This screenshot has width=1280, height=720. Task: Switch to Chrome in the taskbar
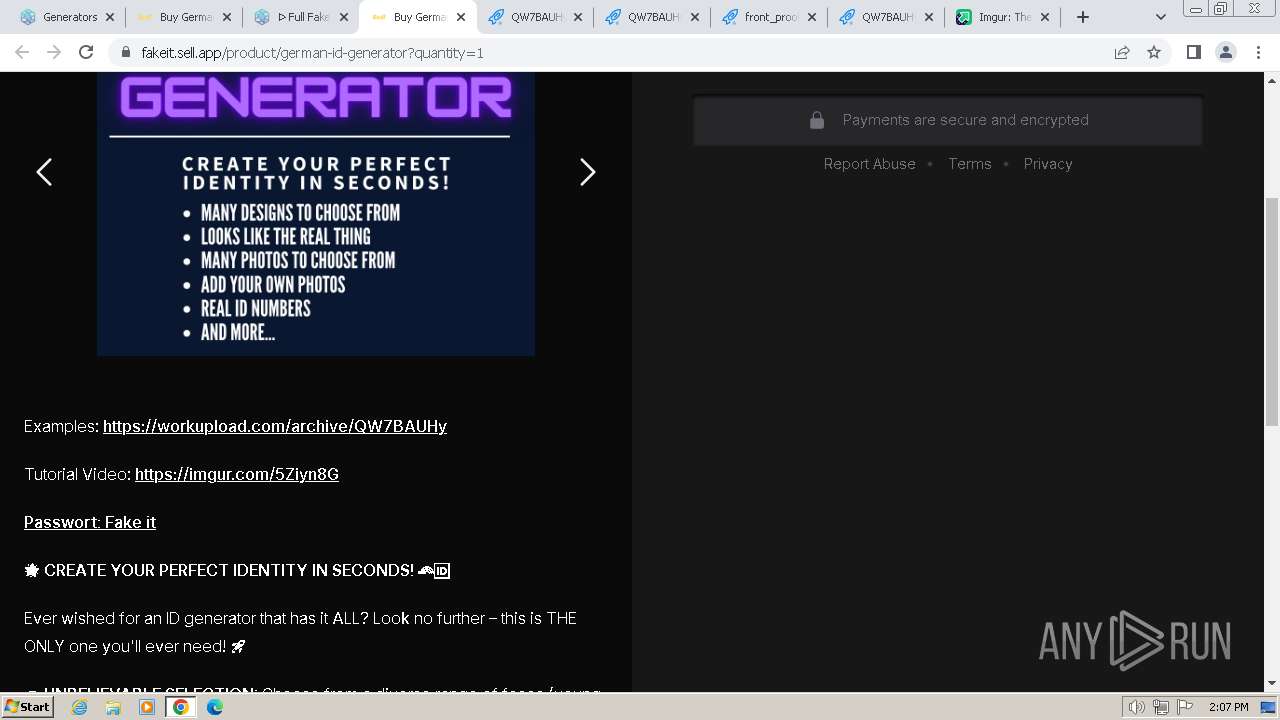coord(181,707)
